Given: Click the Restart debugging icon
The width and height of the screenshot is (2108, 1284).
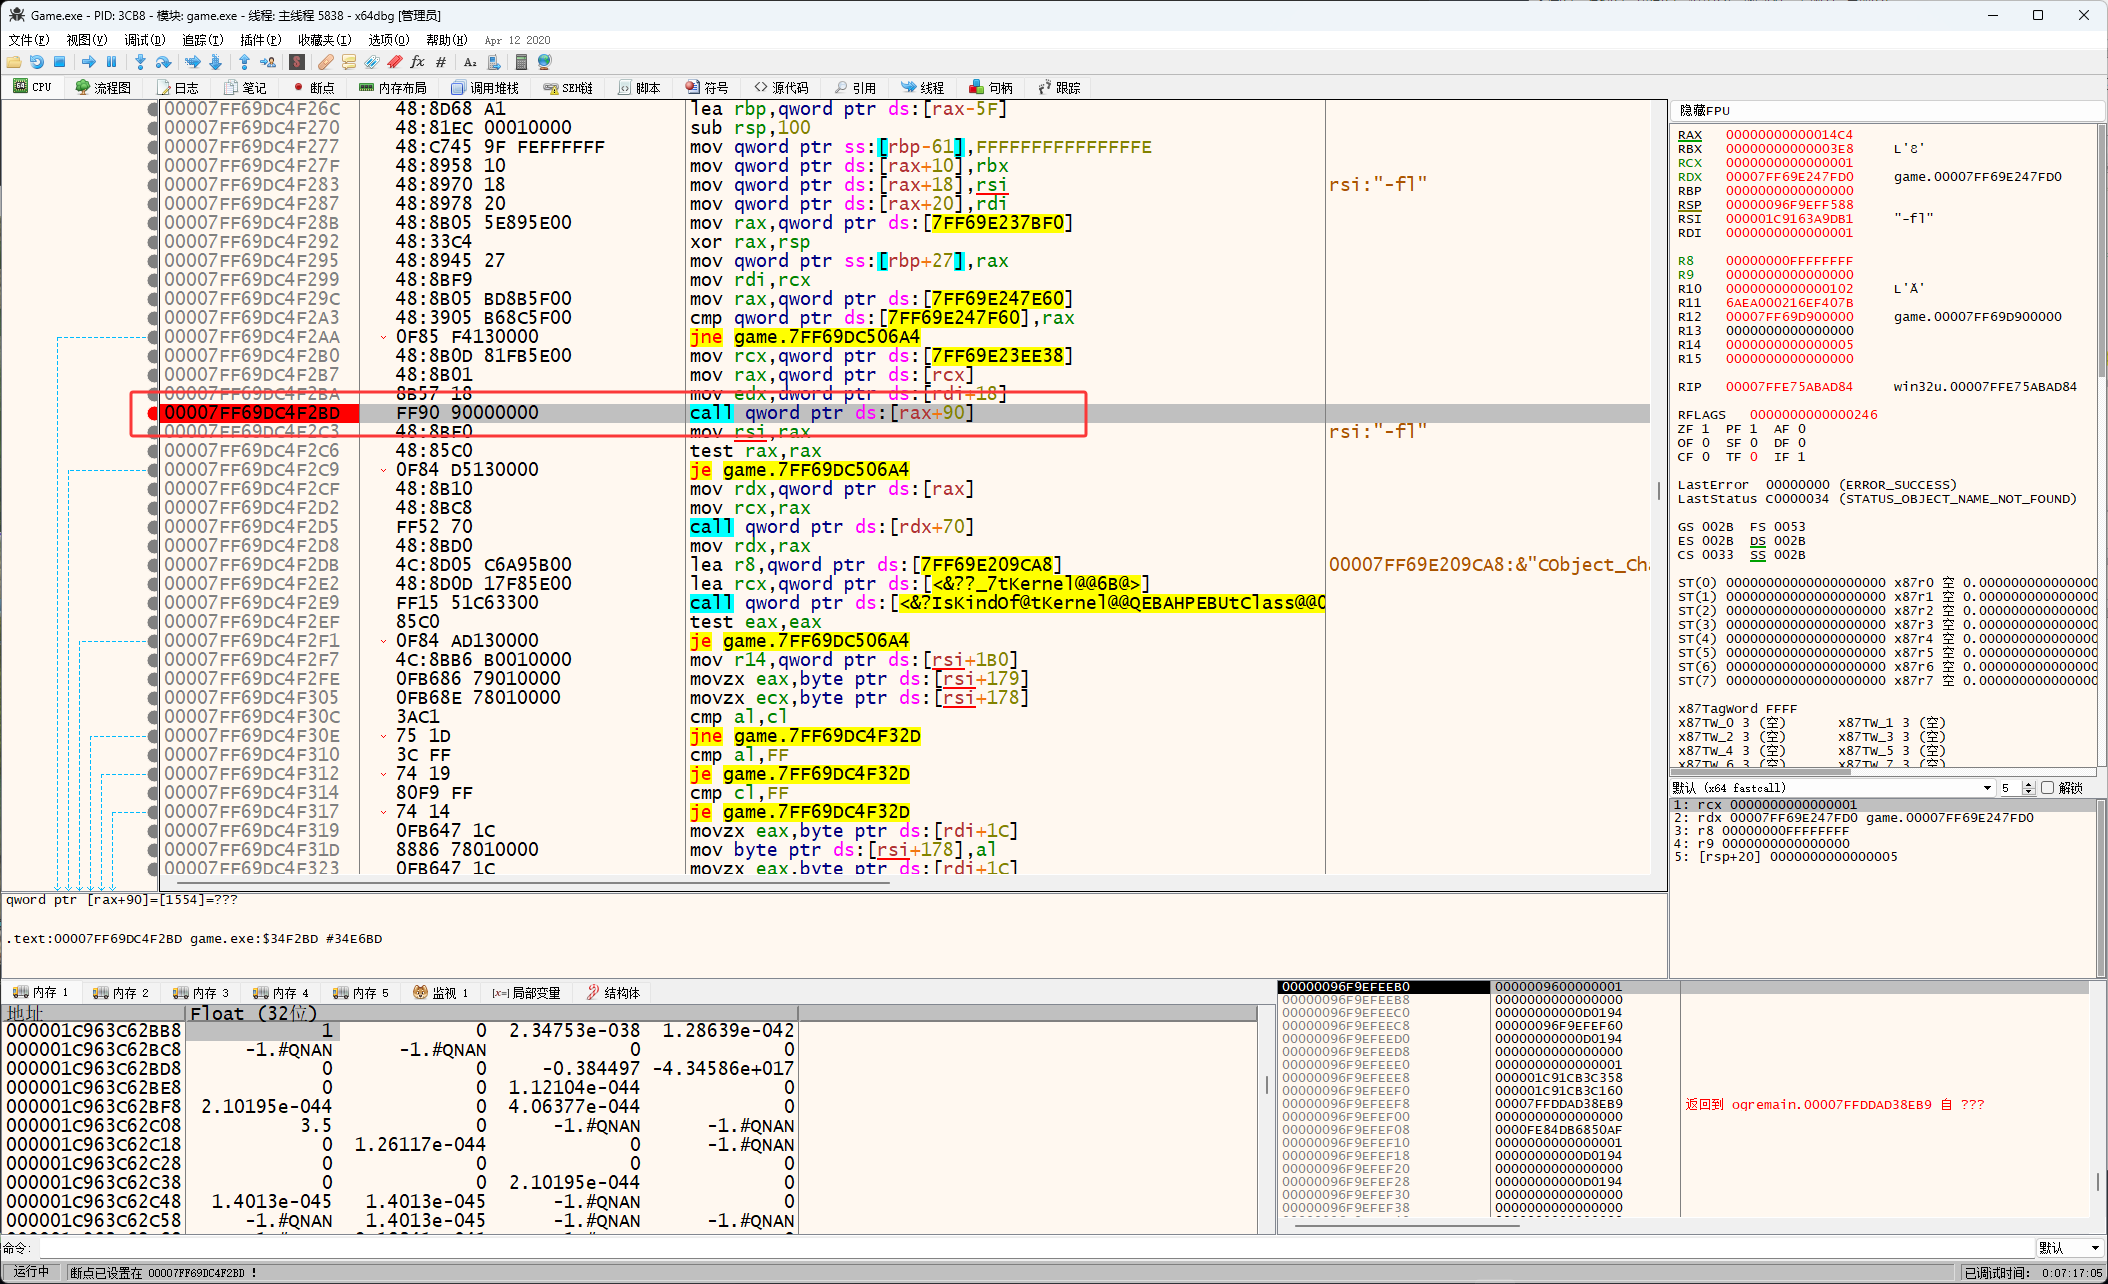Looking at the screenshot, I should [x=37, y=62].
